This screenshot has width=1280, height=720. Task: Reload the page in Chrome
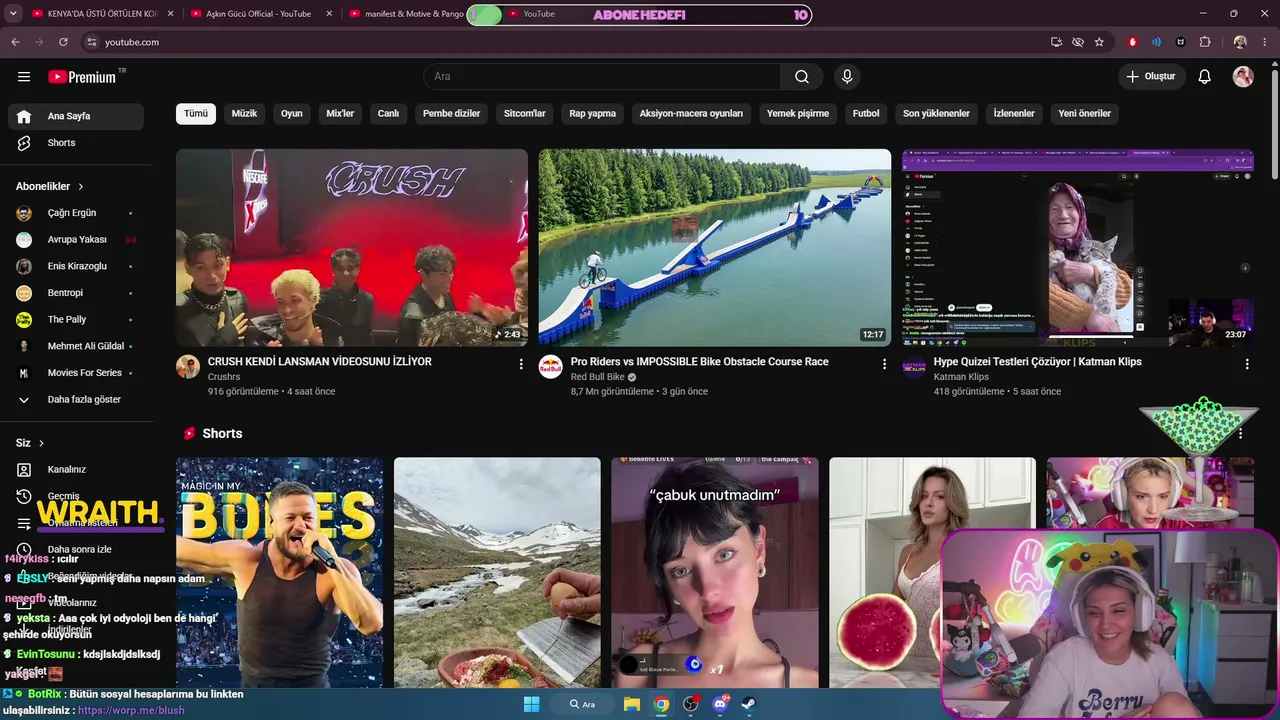pyautogui.click(x=63, y=42)
